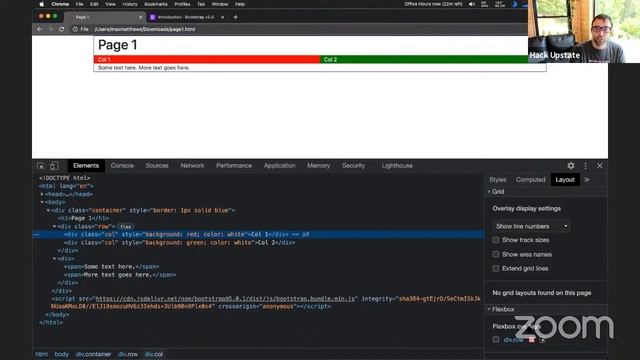This screenshot has width=640, height=360.
Task: Close the Page 1 browser tab
Action: [140, 17]
